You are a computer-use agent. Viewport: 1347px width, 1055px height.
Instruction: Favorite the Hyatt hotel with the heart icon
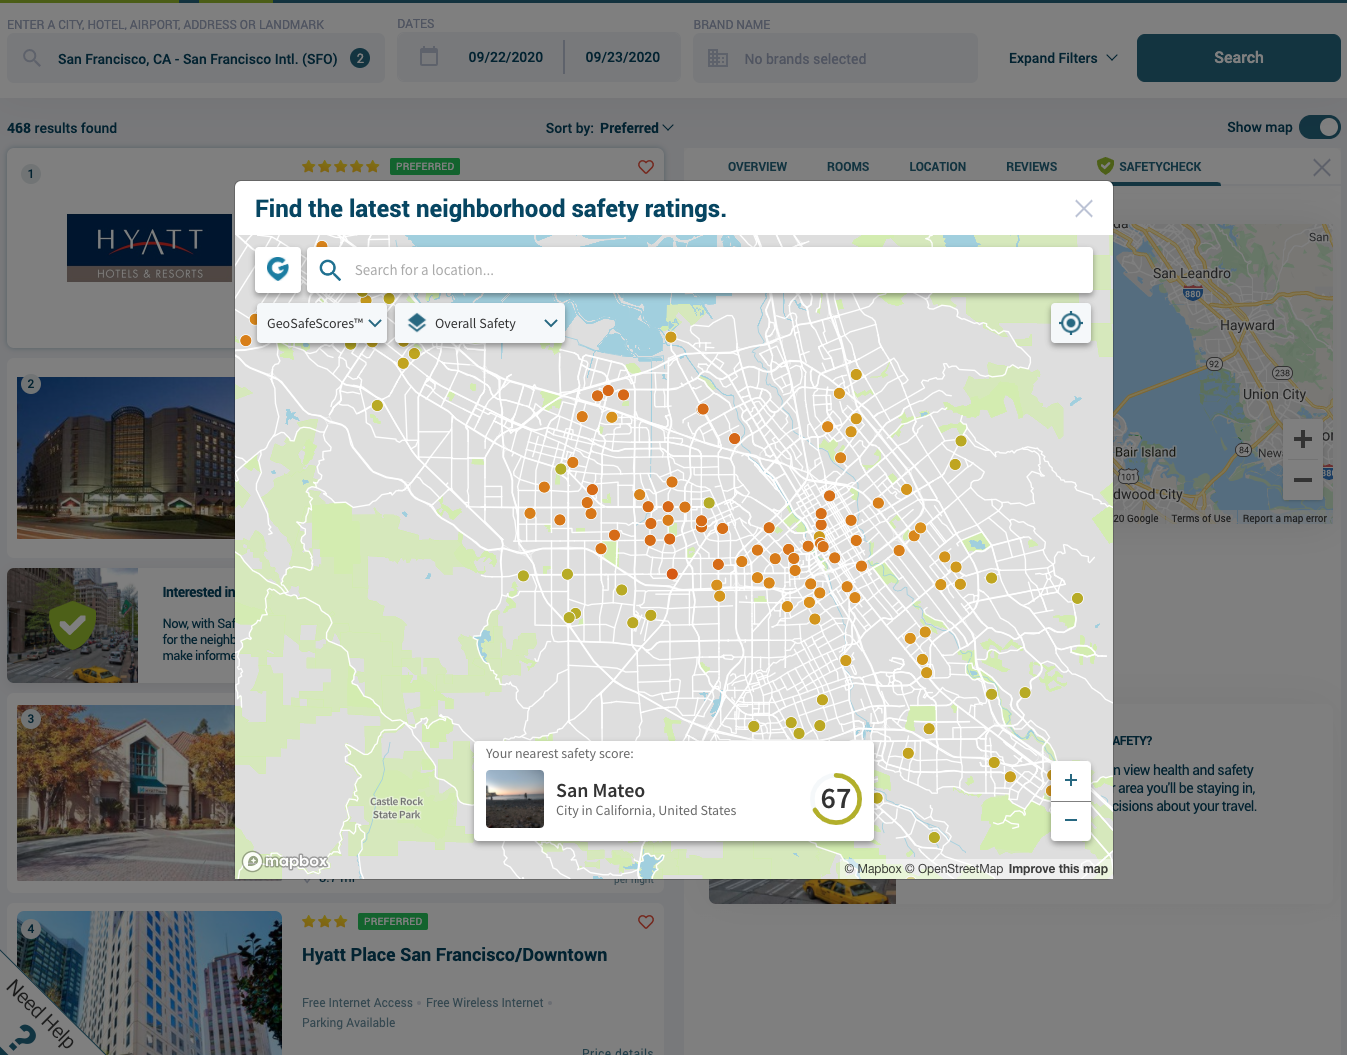[645, 166]
